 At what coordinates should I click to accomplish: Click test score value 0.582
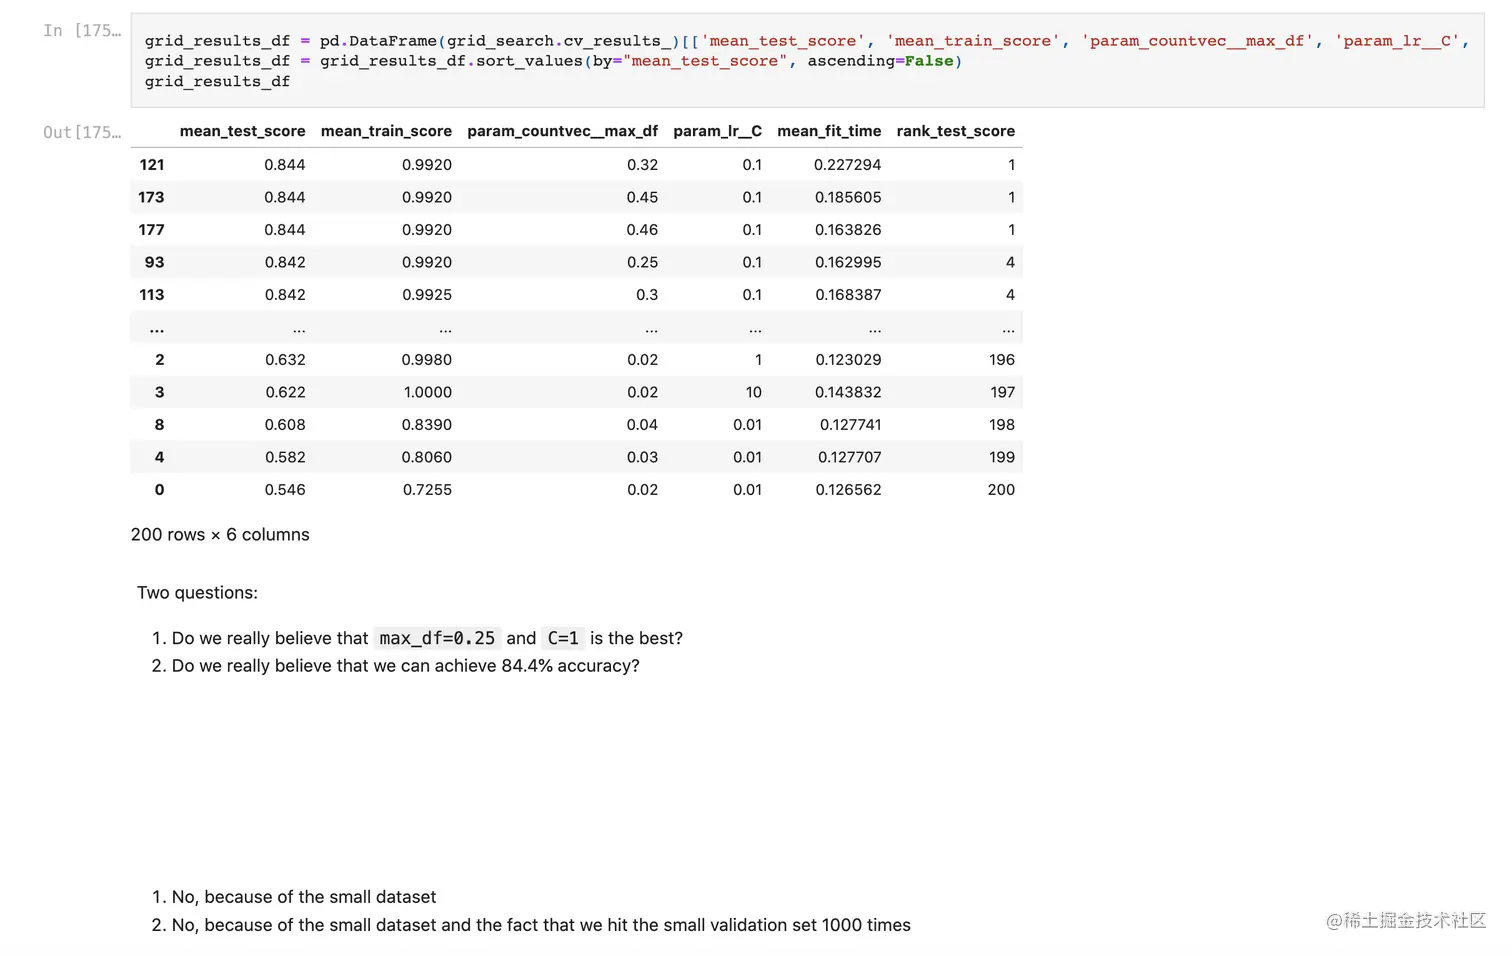coord(285,457)
